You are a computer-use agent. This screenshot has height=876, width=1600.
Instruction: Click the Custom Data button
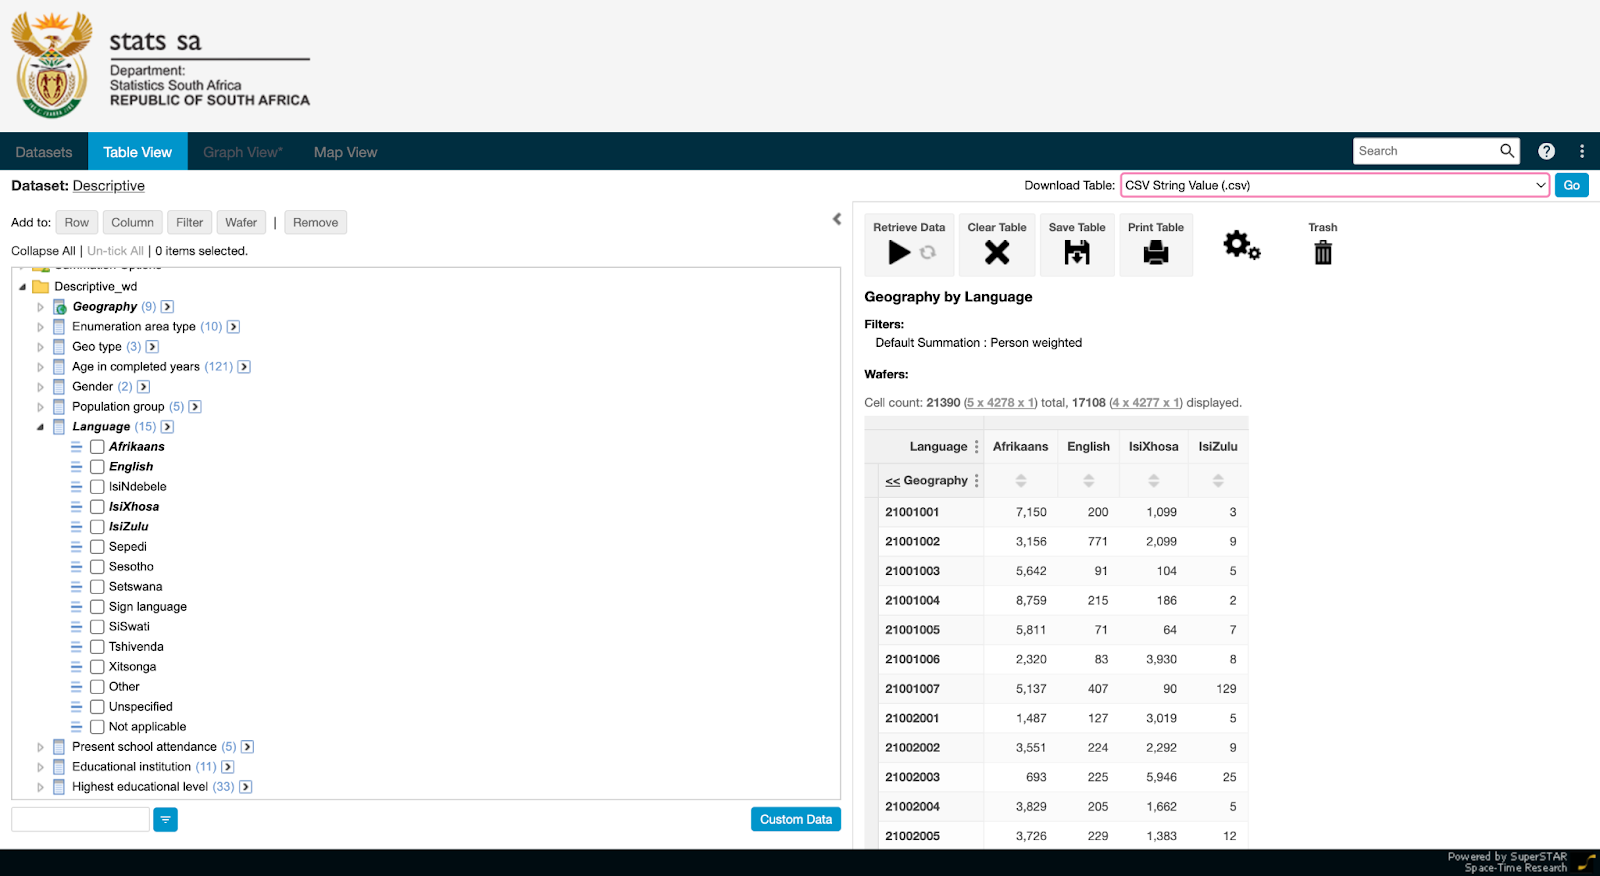796,819
